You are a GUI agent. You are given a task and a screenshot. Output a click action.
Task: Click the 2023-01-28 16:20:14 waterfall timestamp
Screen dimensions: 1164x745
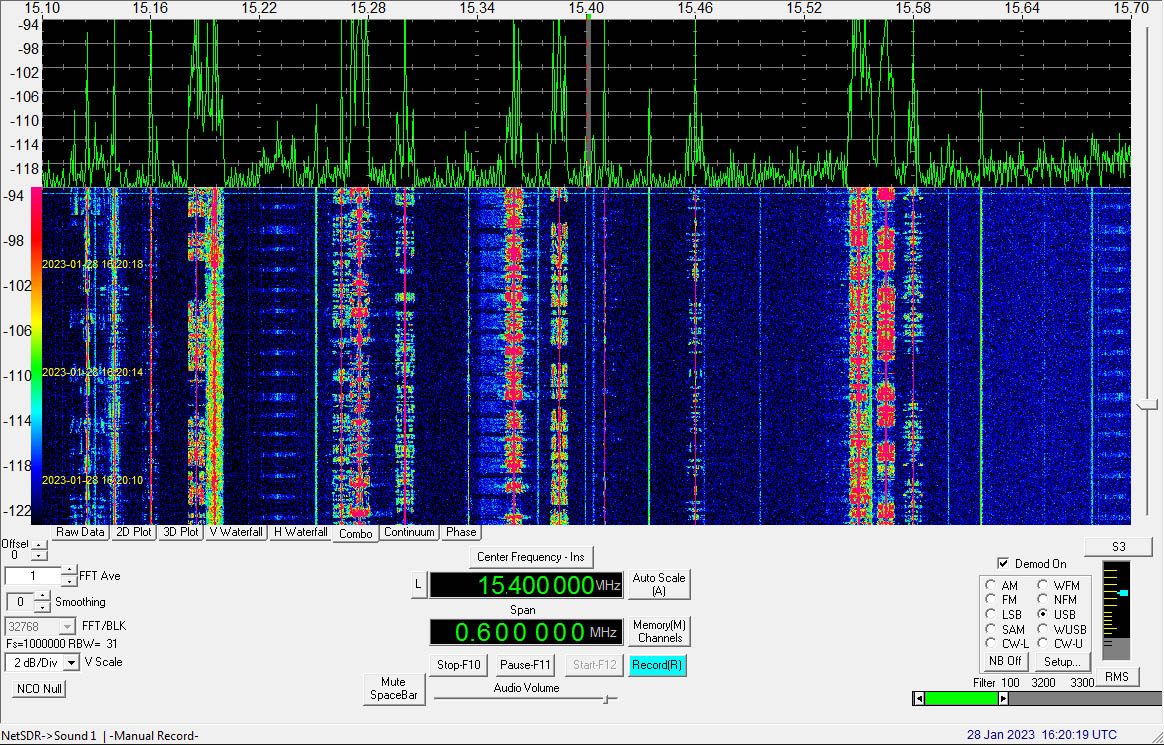[x=92, y=372]
